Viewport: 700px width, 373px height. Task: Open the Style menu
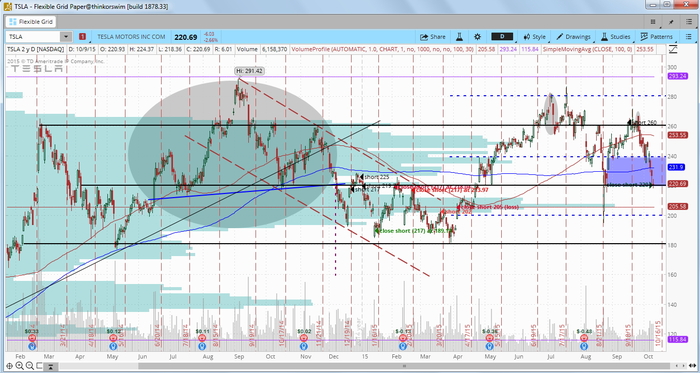(534, 37)
